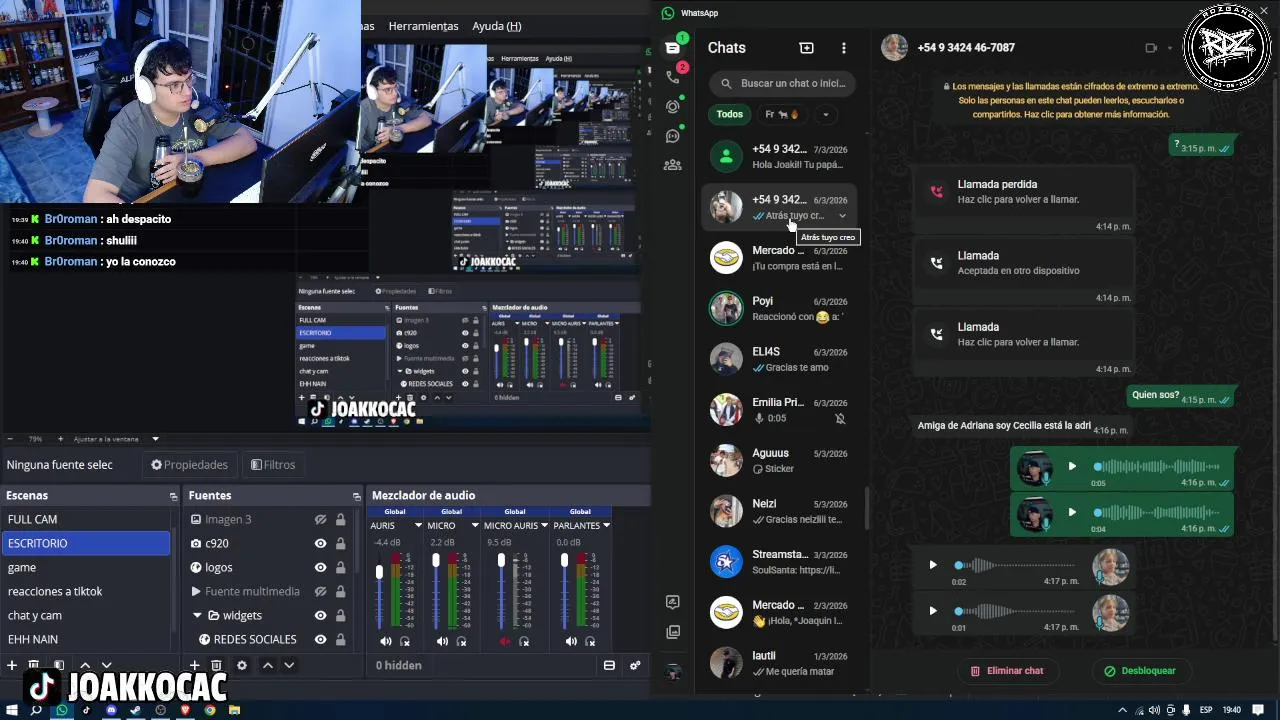Open the Communities icon in WhatsApp sidebar
1280x720 pixels.
click(x=672, y=165)
